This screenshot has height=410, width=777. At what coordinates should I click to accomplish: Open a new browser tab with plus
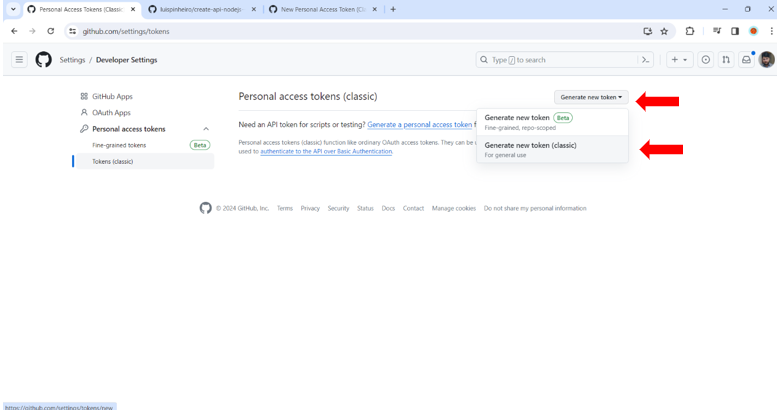[393, 9]
